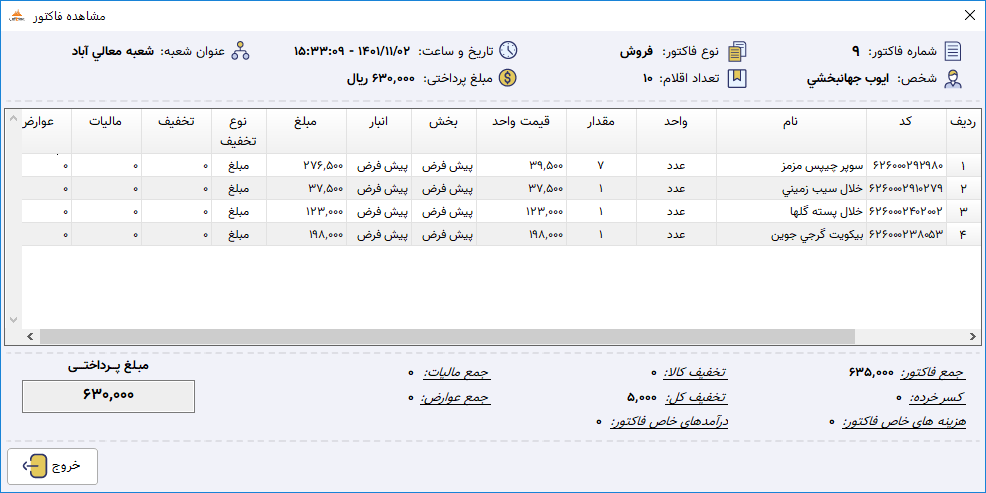Click the واحد column header
986x493 pixels.
(677, 131)
